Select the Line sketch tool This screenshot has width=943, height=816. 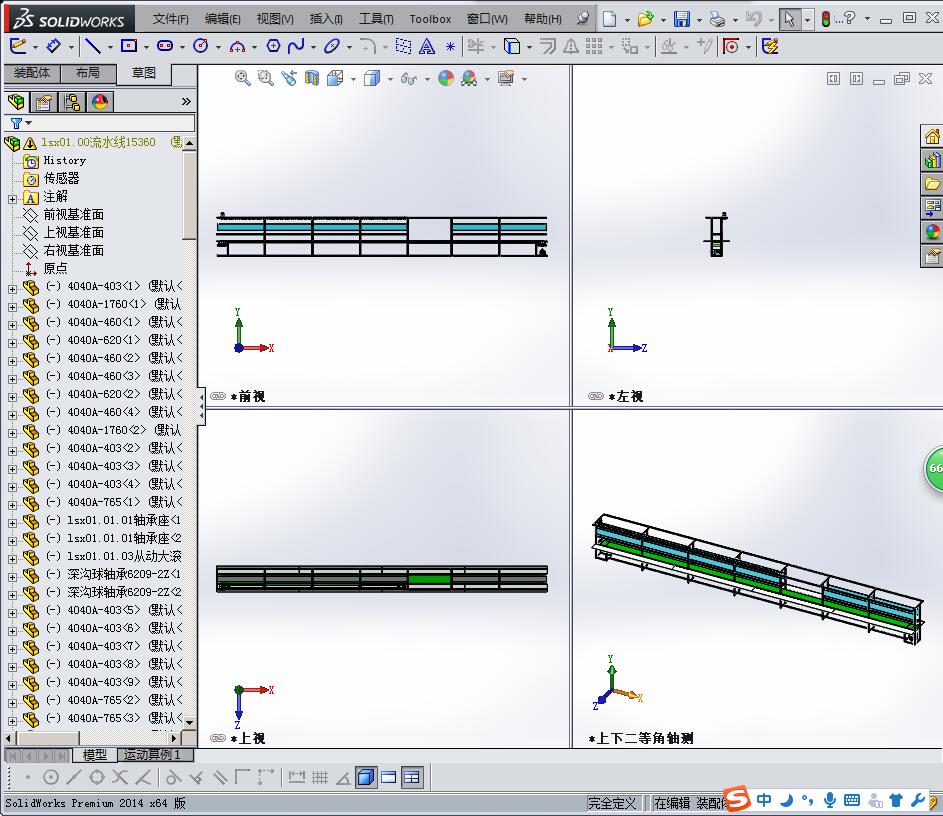pos(93,46)
